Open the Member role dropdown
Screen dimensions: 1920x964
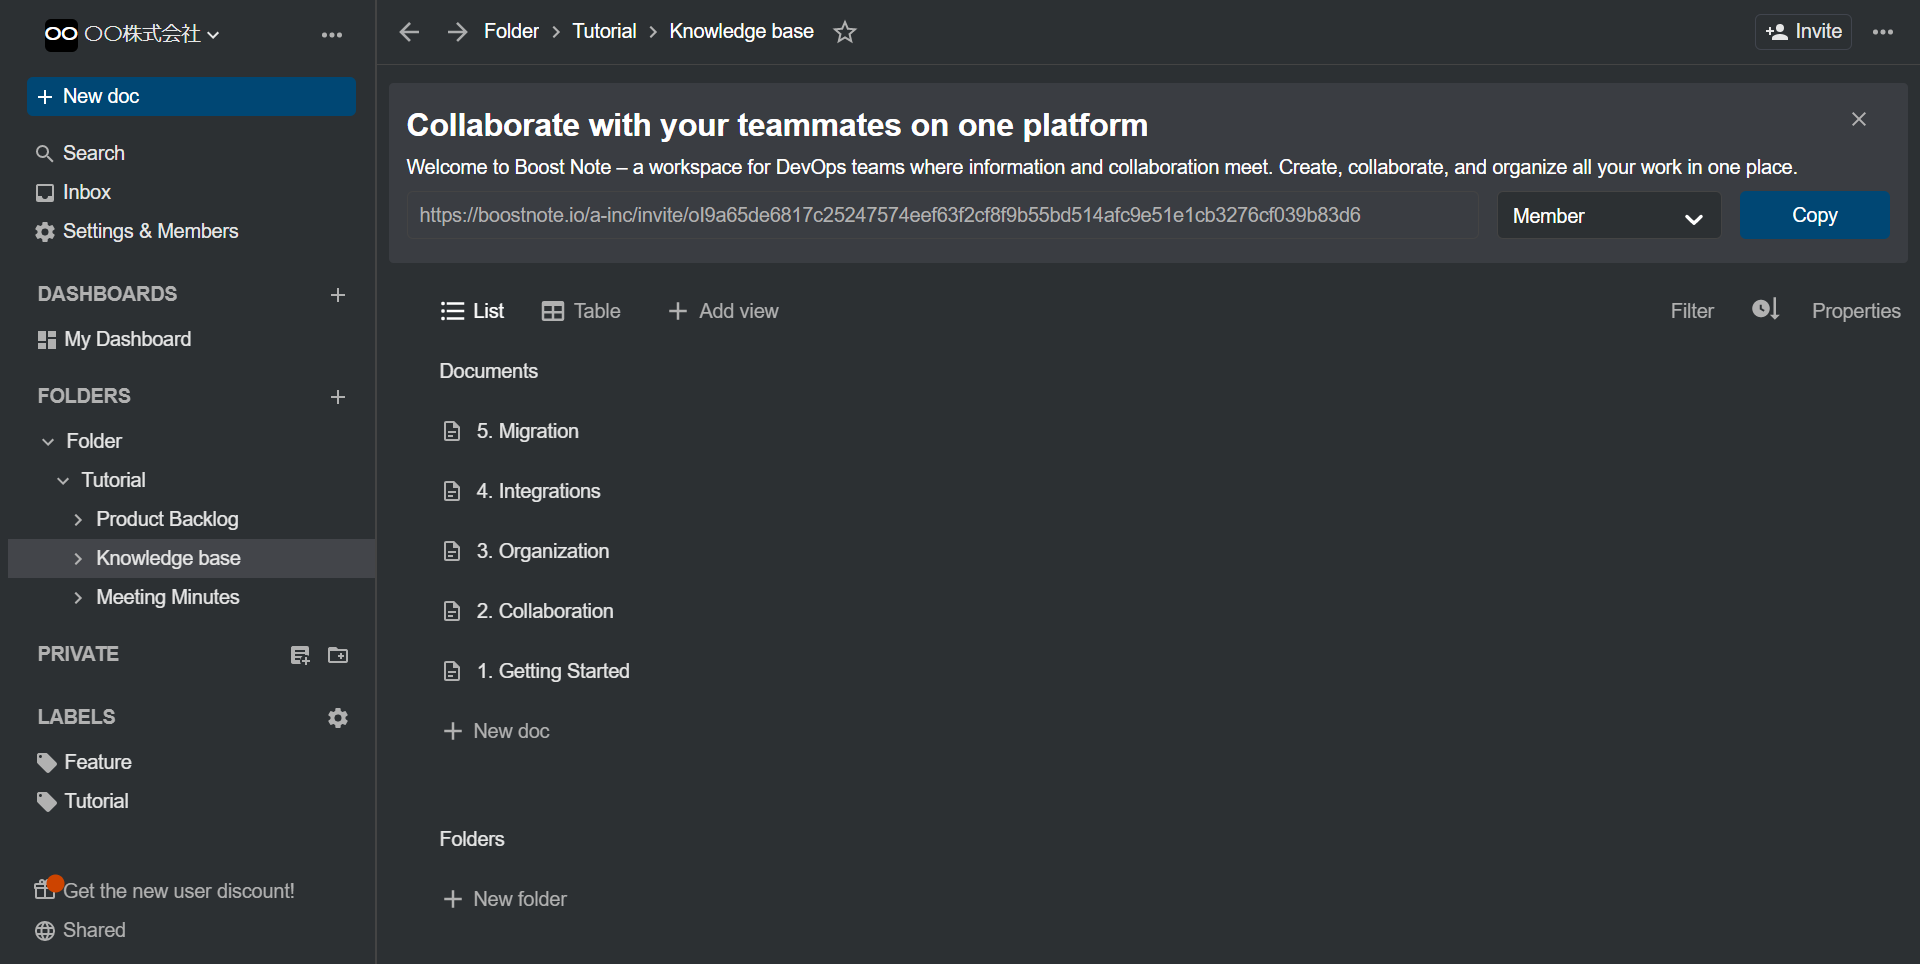tap(1608, 216)
